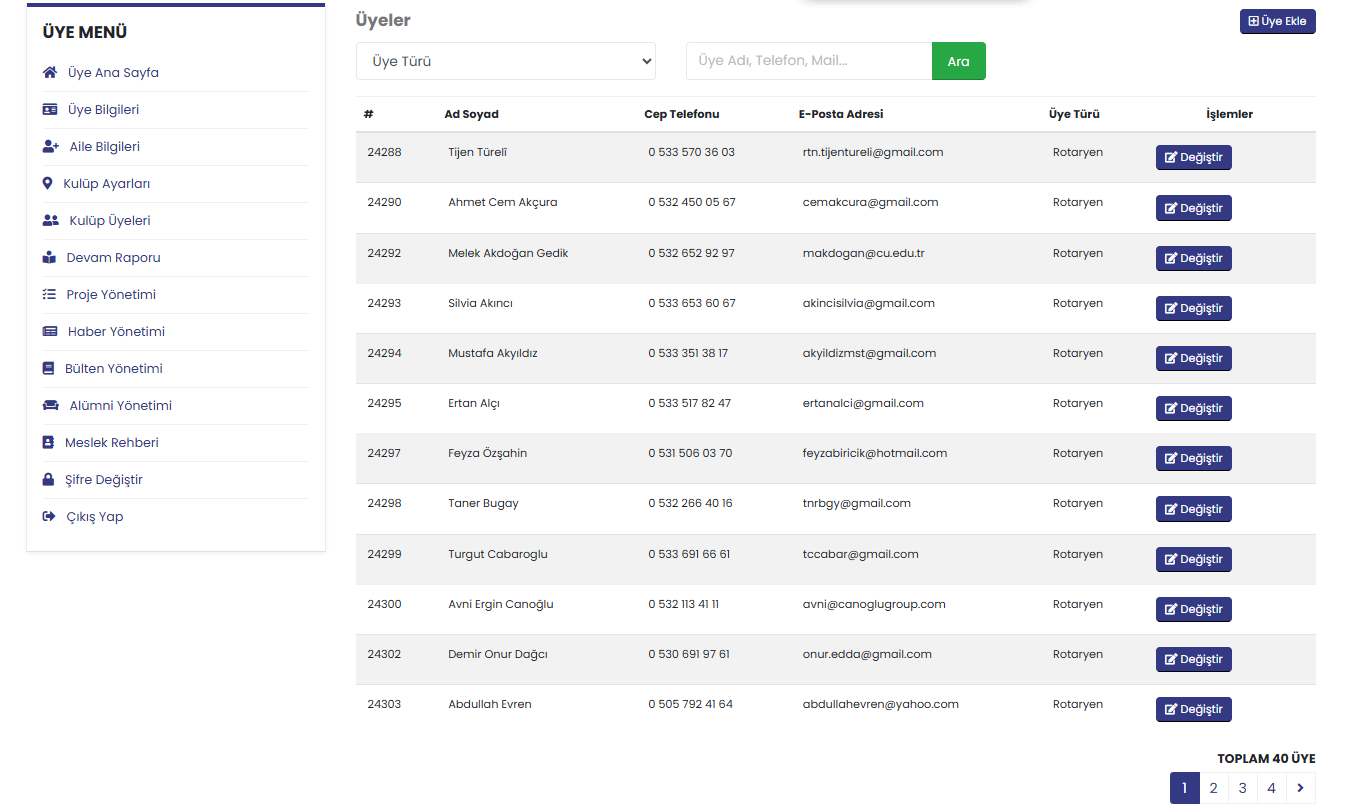Click the lock icon for Şifre Değiştir
The width and height of the screenshot is (1354, 807).
tap(48, 480)
